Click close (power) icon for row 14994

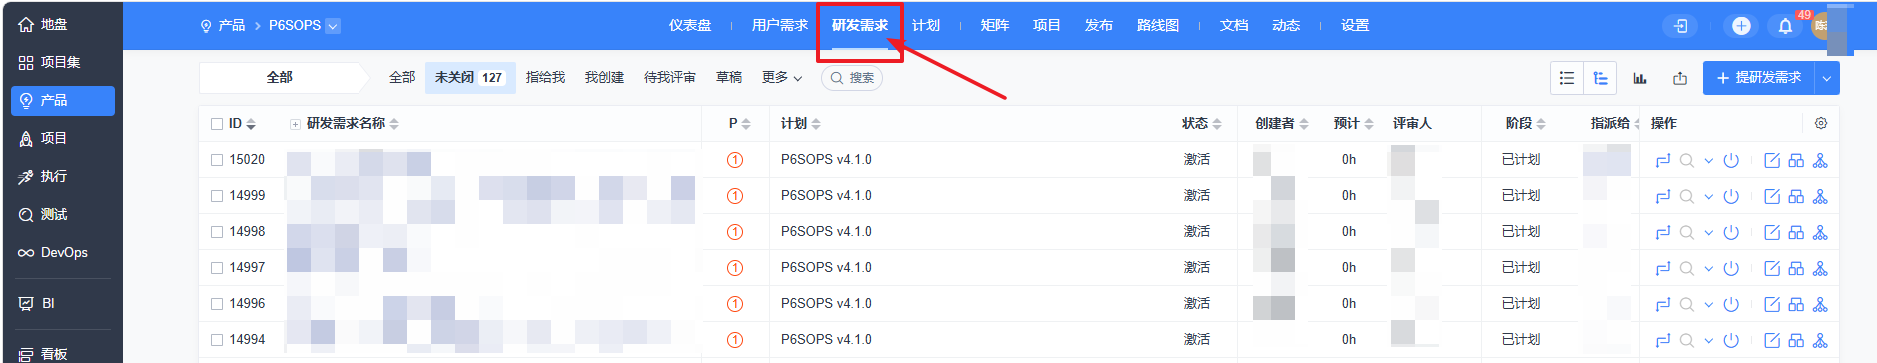1731,340
